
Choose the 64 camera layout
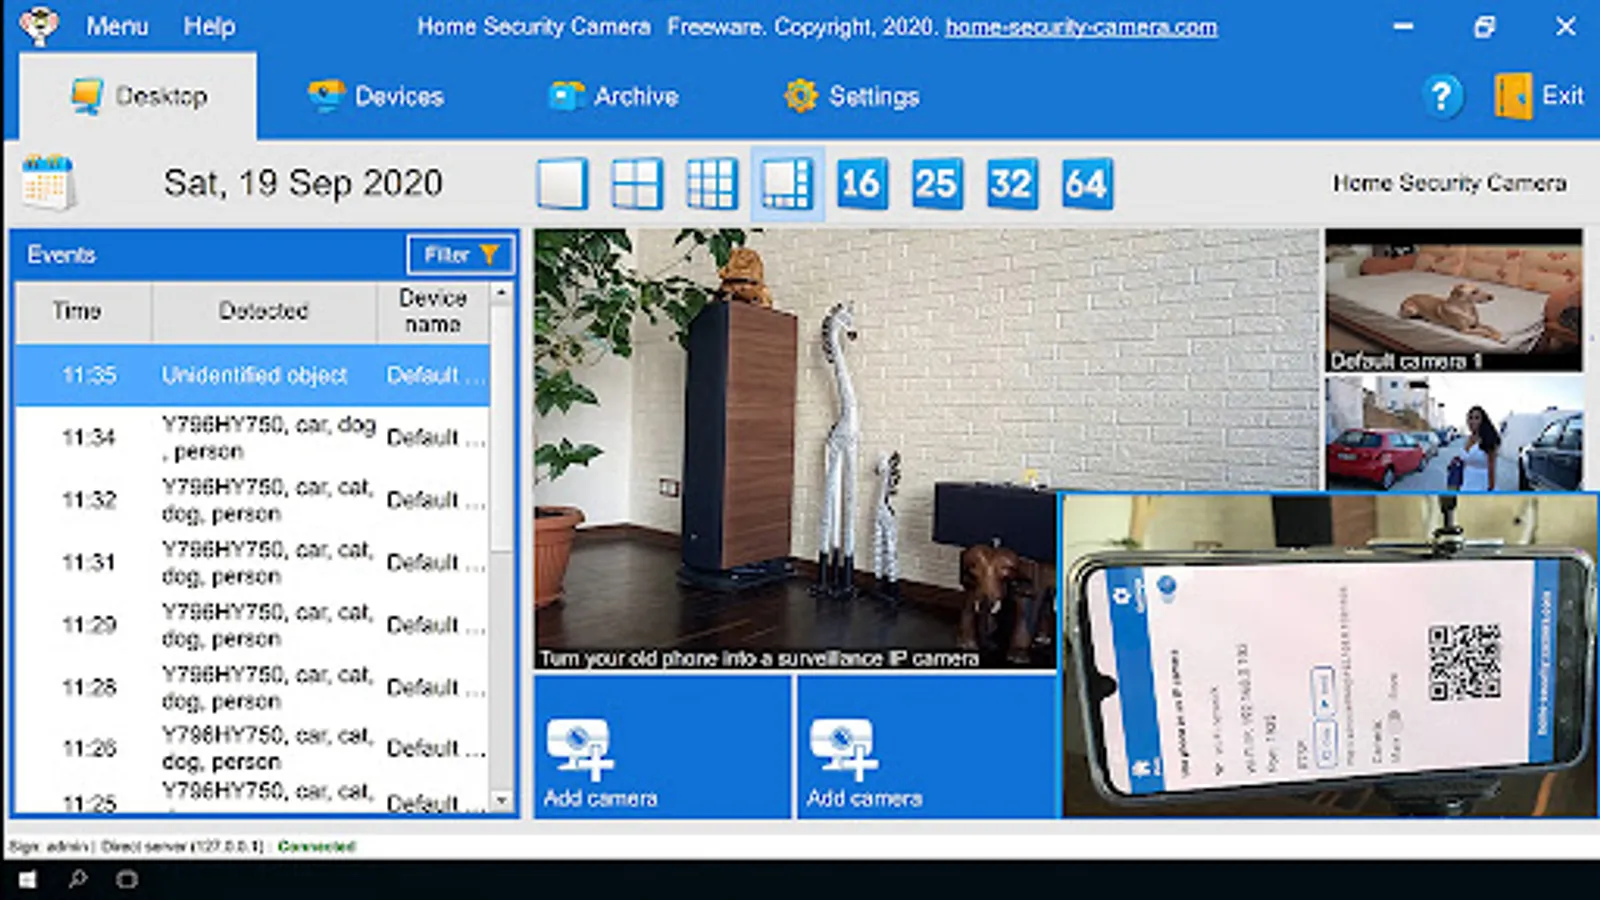point(1086,184)
